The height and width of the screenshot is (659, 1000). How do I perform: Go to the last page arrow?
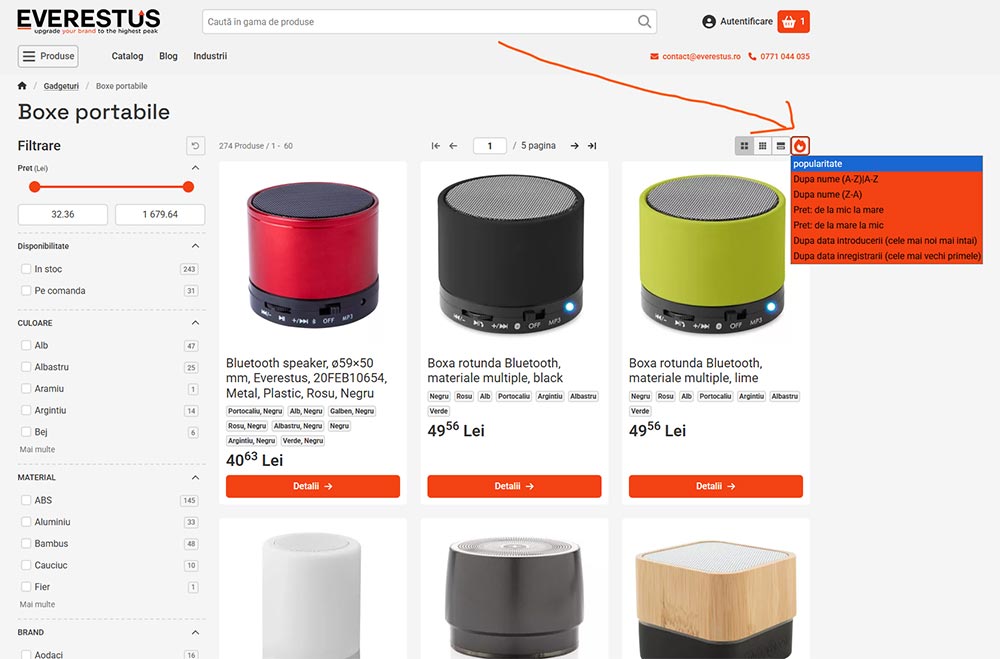pos(592,146)
